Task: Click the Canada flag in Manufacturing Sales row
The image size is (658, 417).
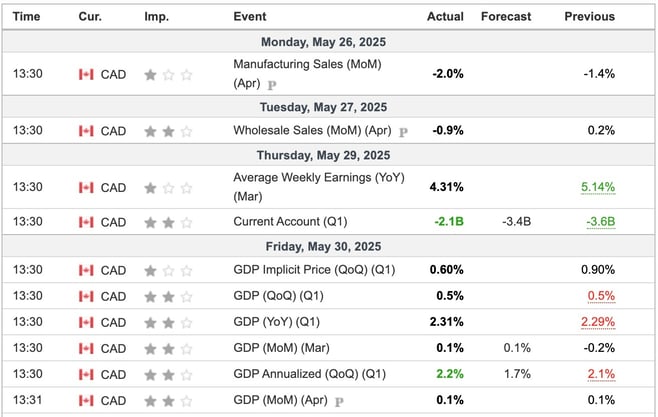Action: pyautogui.click(x=86, y=75)
